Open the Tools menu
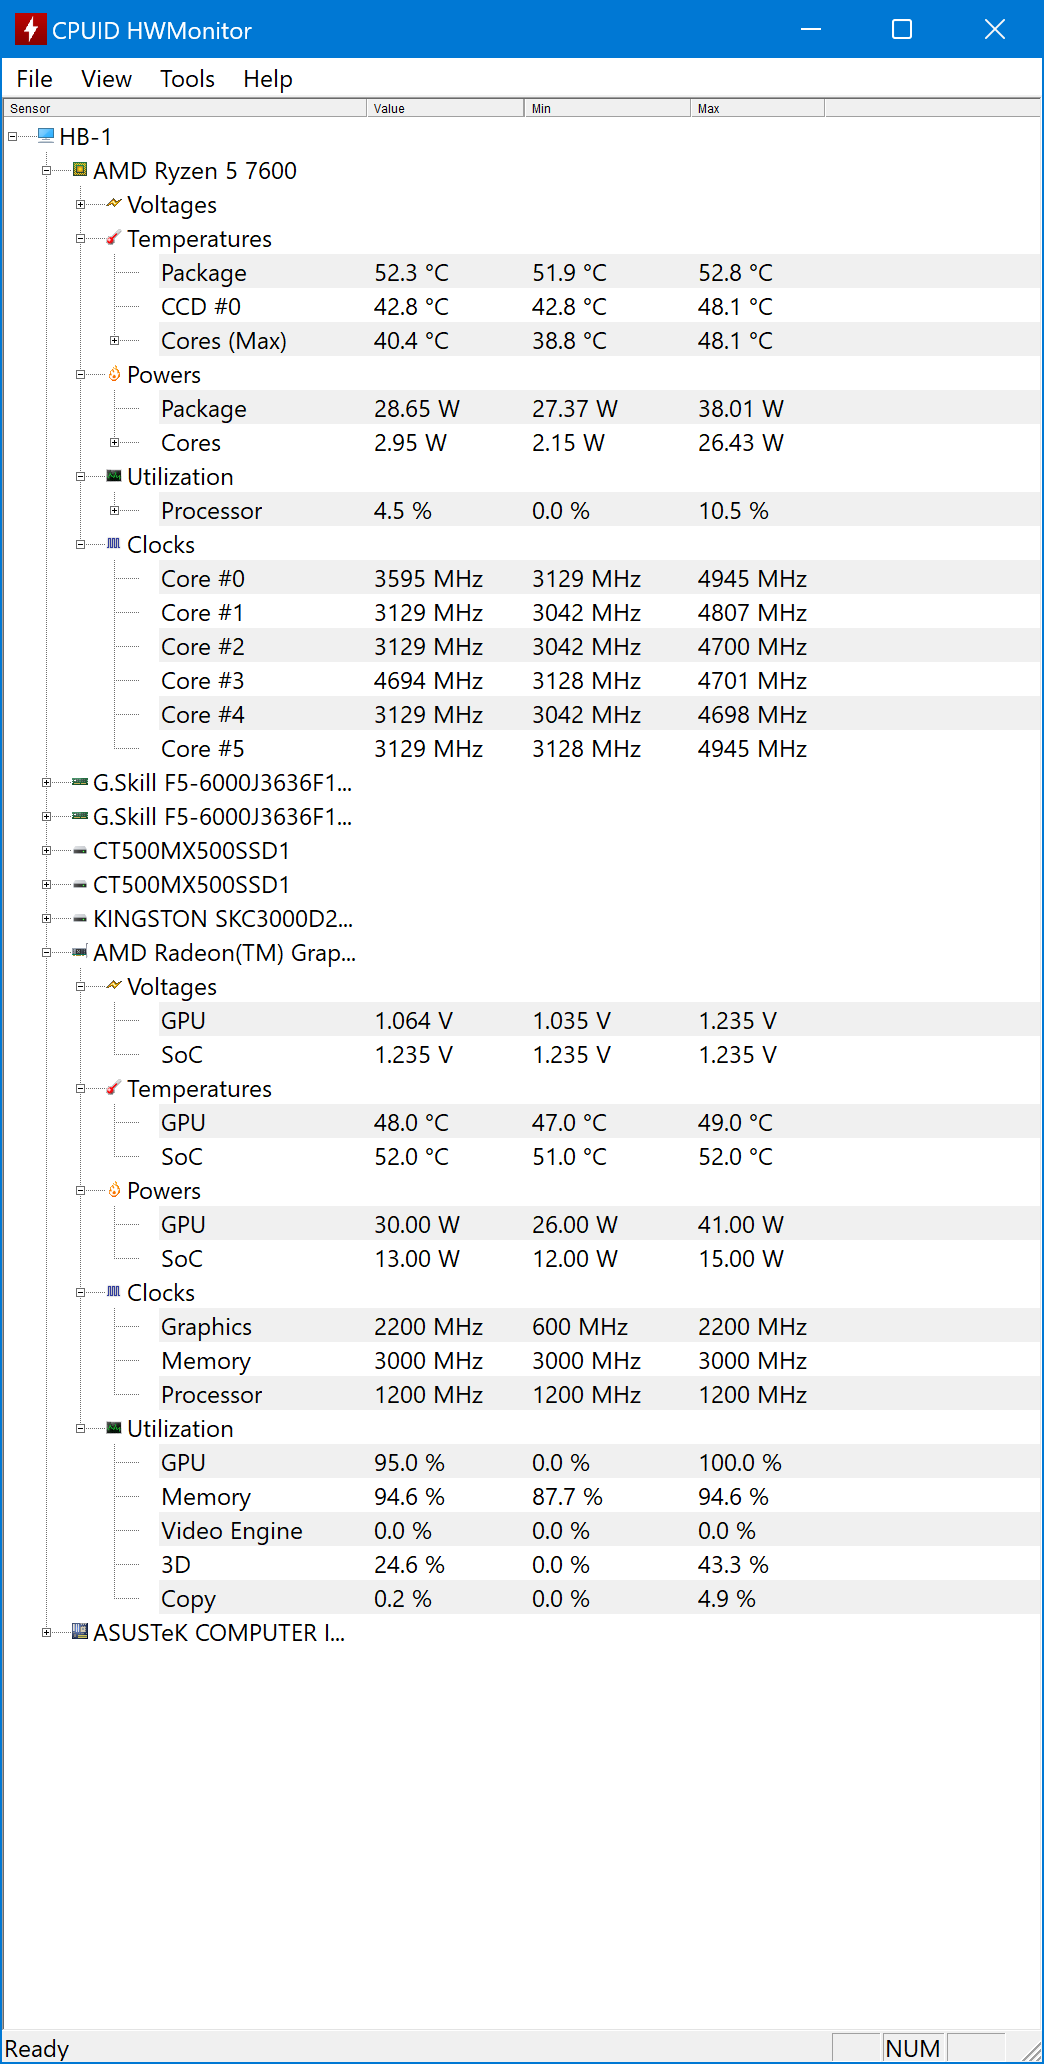 [187, 79]
